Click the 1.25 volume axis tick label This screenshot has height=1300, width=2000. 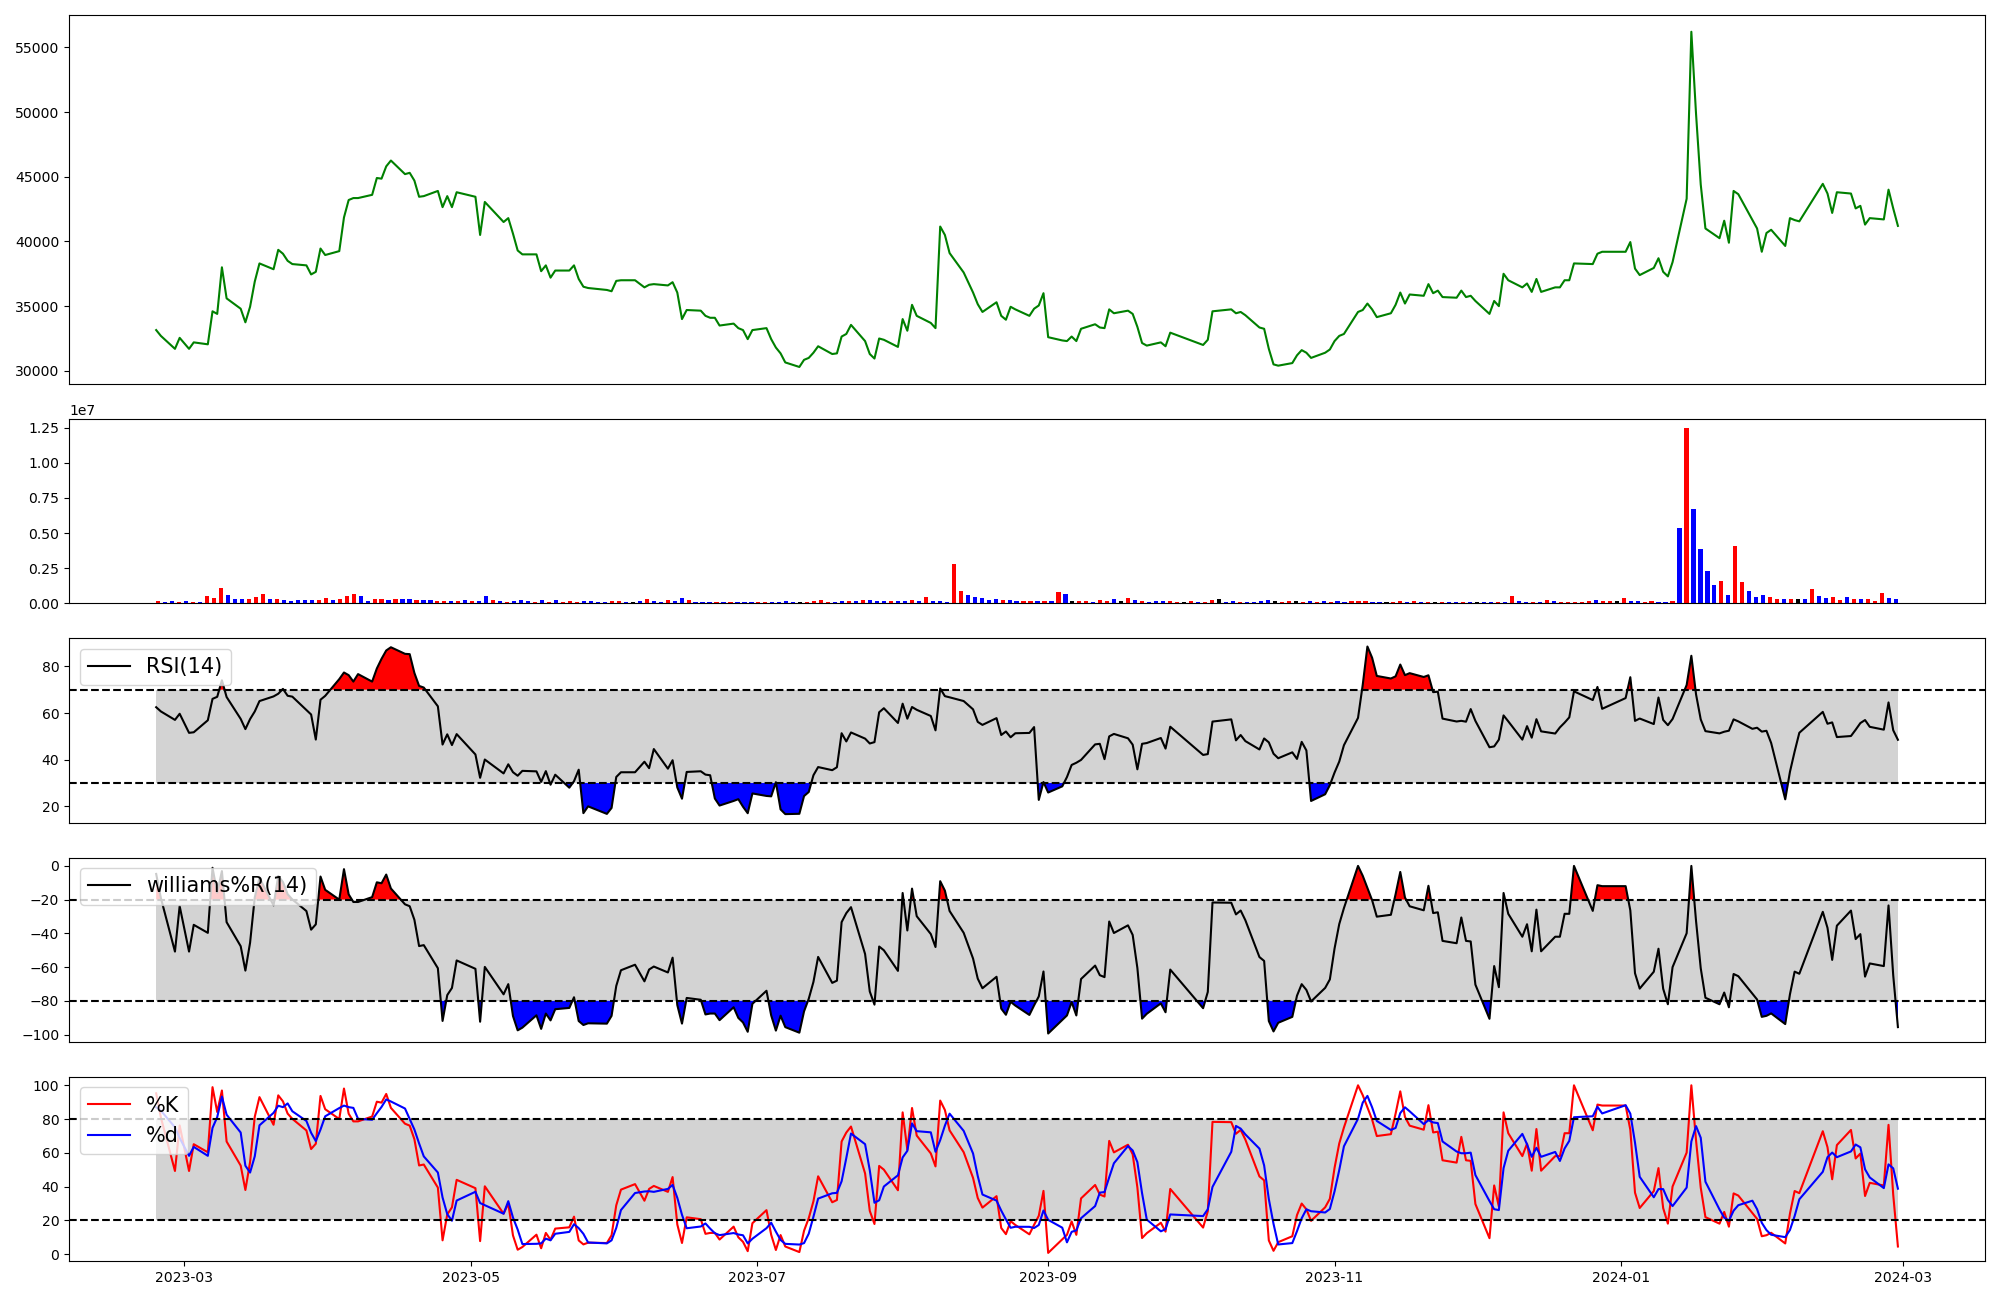(42, 428)
